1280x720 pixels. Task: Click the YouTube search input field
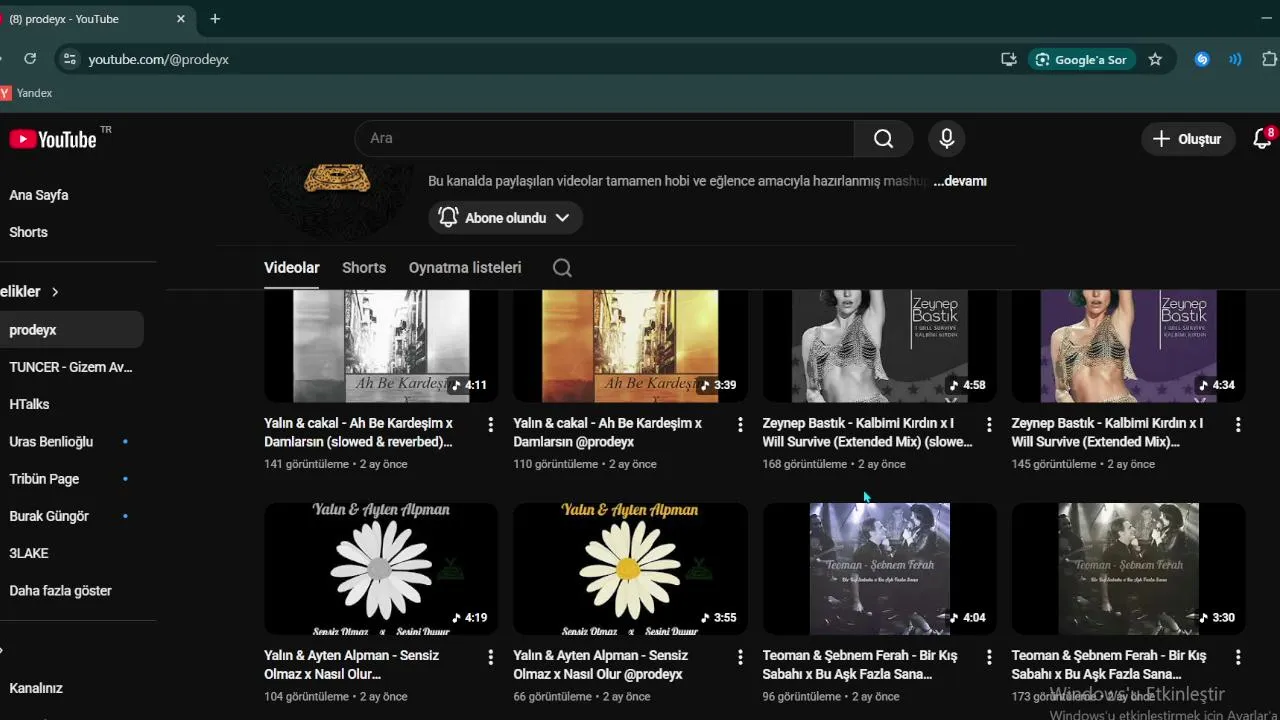coord(604,139)
